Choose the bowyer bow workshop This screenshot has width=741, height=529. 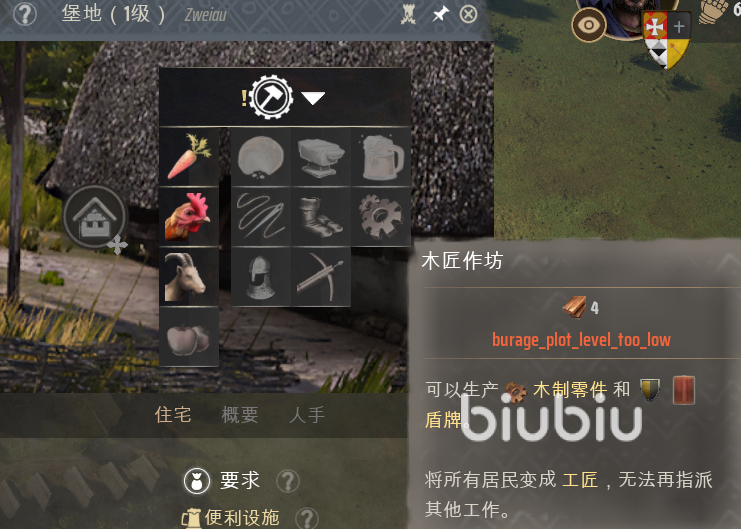point(321,277)
